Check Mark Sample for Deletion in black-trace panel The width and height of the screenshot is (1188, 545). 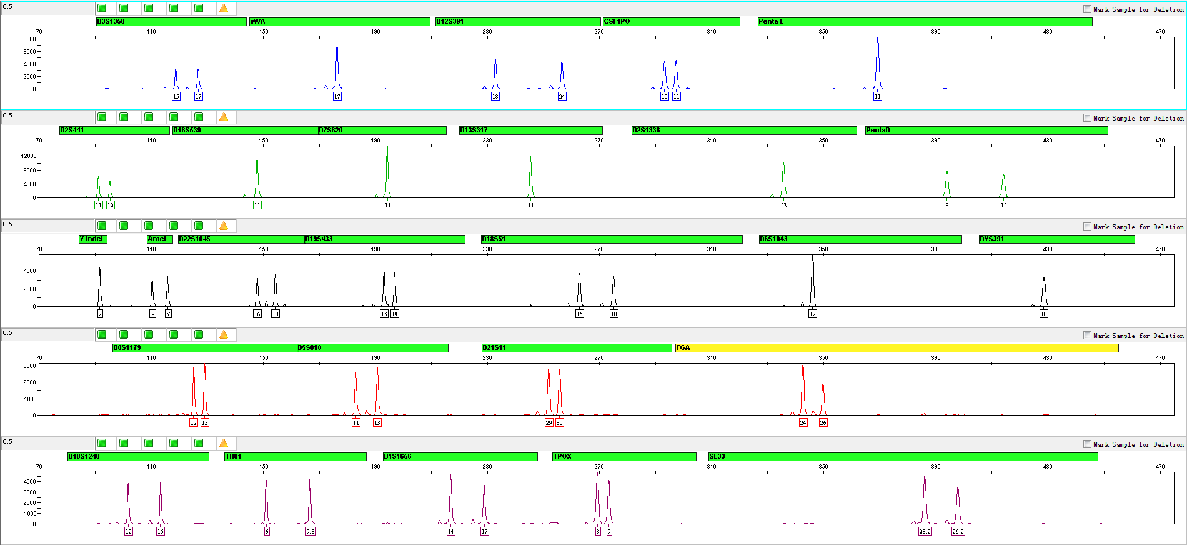[x=1088, y=227]
